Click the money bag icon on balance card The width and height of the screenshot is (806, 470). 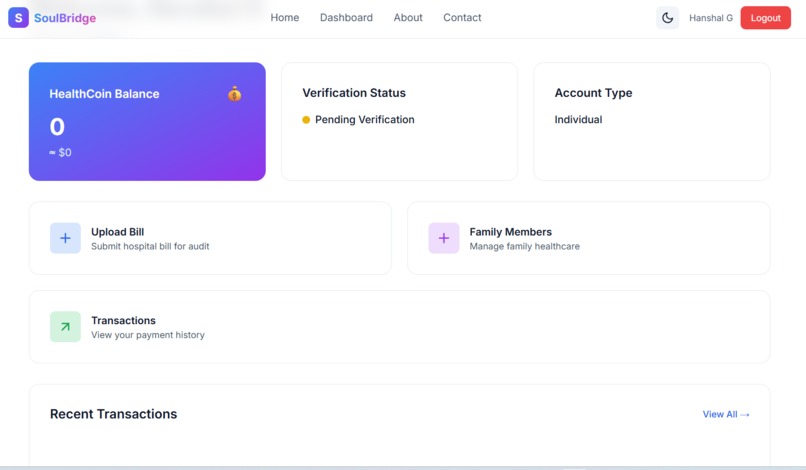click(x=234, y=94)
